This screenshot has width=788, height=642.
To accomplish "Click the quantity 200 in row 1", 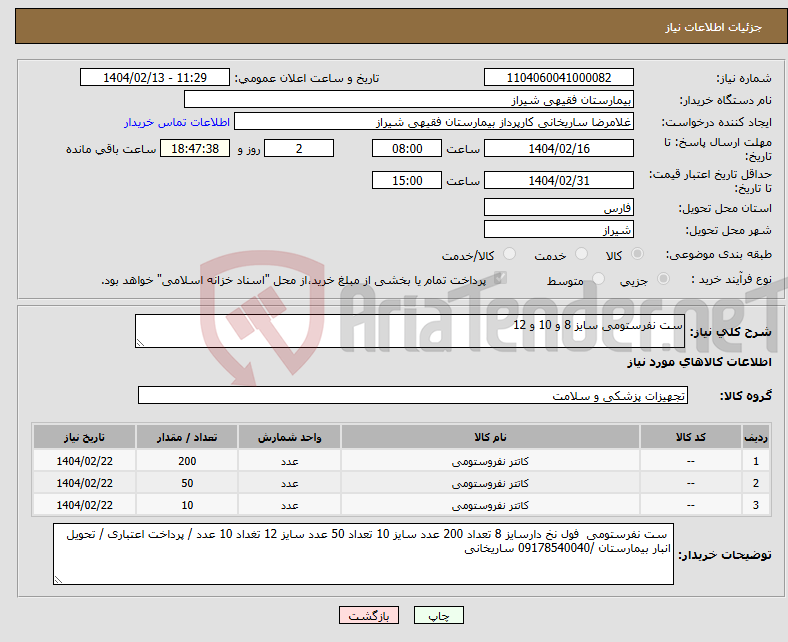I will click(187, 461).
